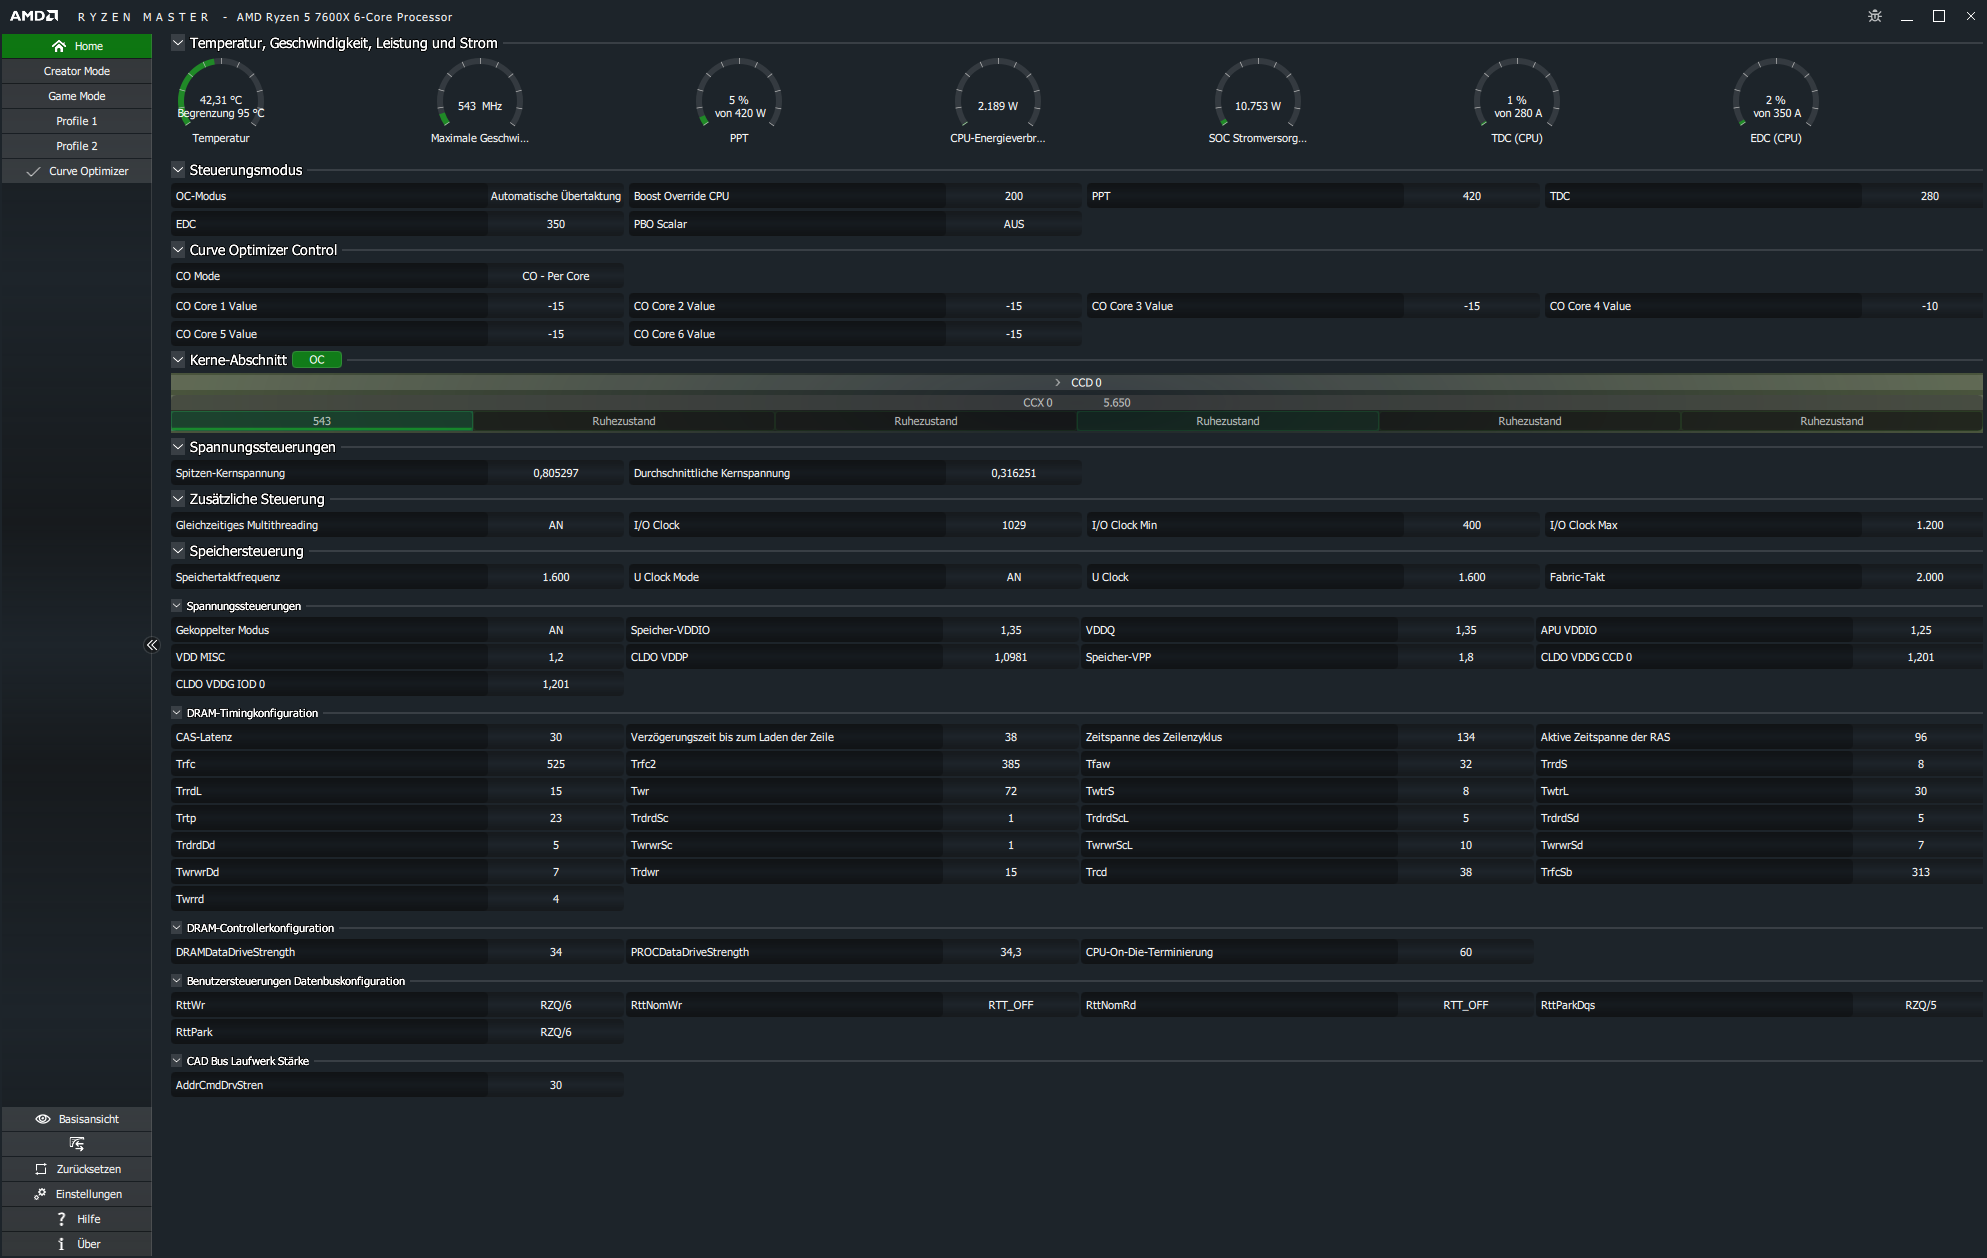
Task: Open Einstellungen settings
Action: pyautogui.click(x=77, y=1194)
